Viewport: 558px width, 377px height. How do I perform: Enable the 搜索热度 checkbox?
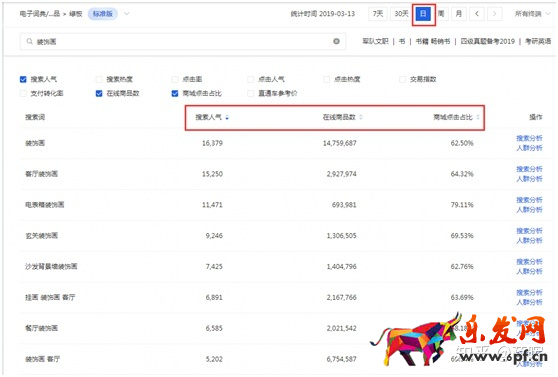[99, 79]
